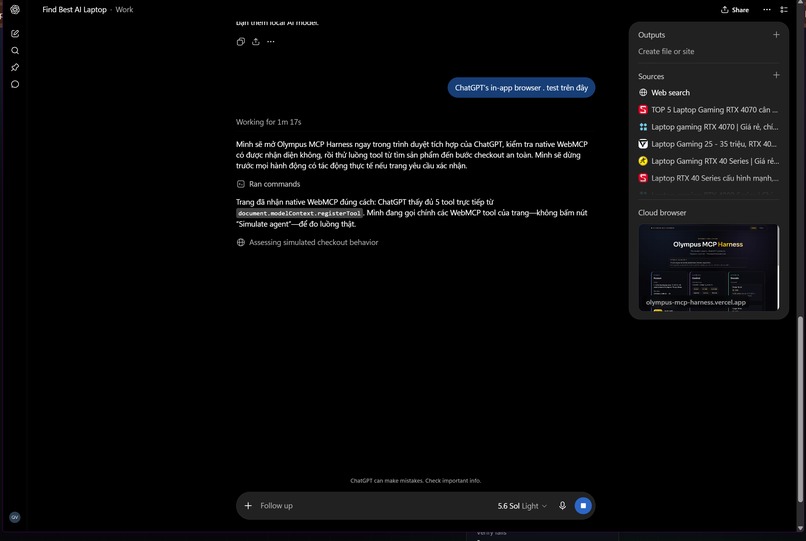
Task: Expand the Ran commands step
Action: pos(268,184)
